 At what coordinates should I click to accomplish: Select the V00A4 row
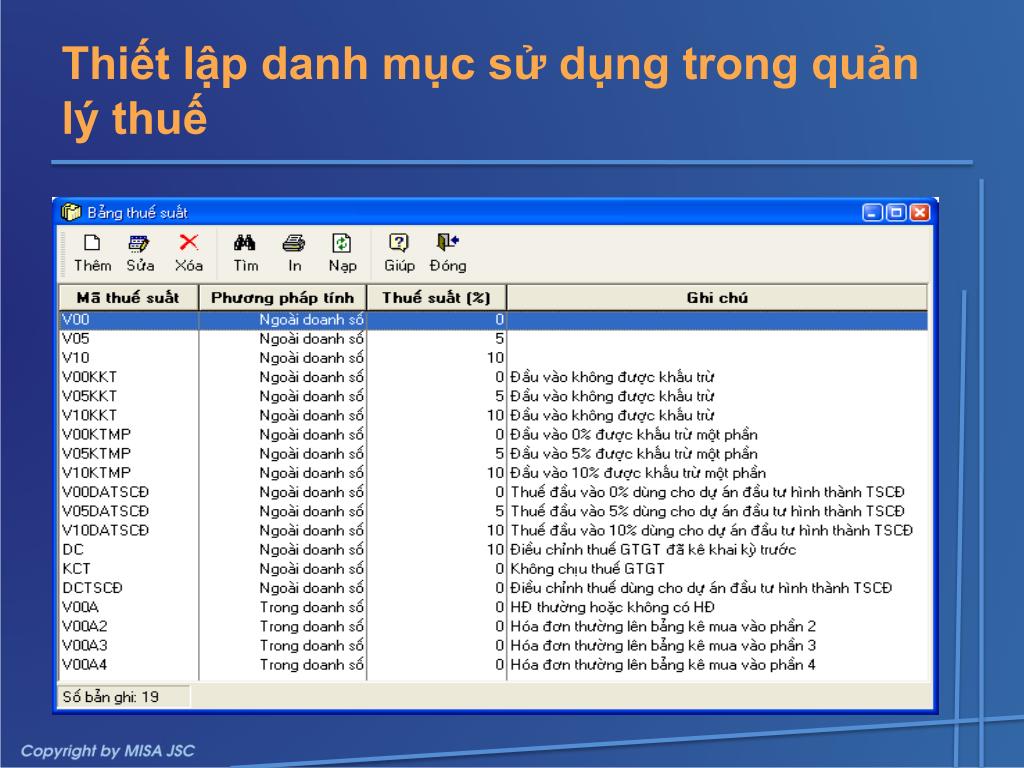tap(493, 664)
